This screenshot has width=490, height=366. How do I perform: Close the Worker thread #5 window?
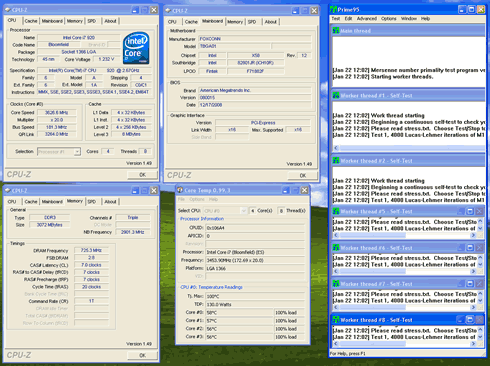[x=479, y=211]
